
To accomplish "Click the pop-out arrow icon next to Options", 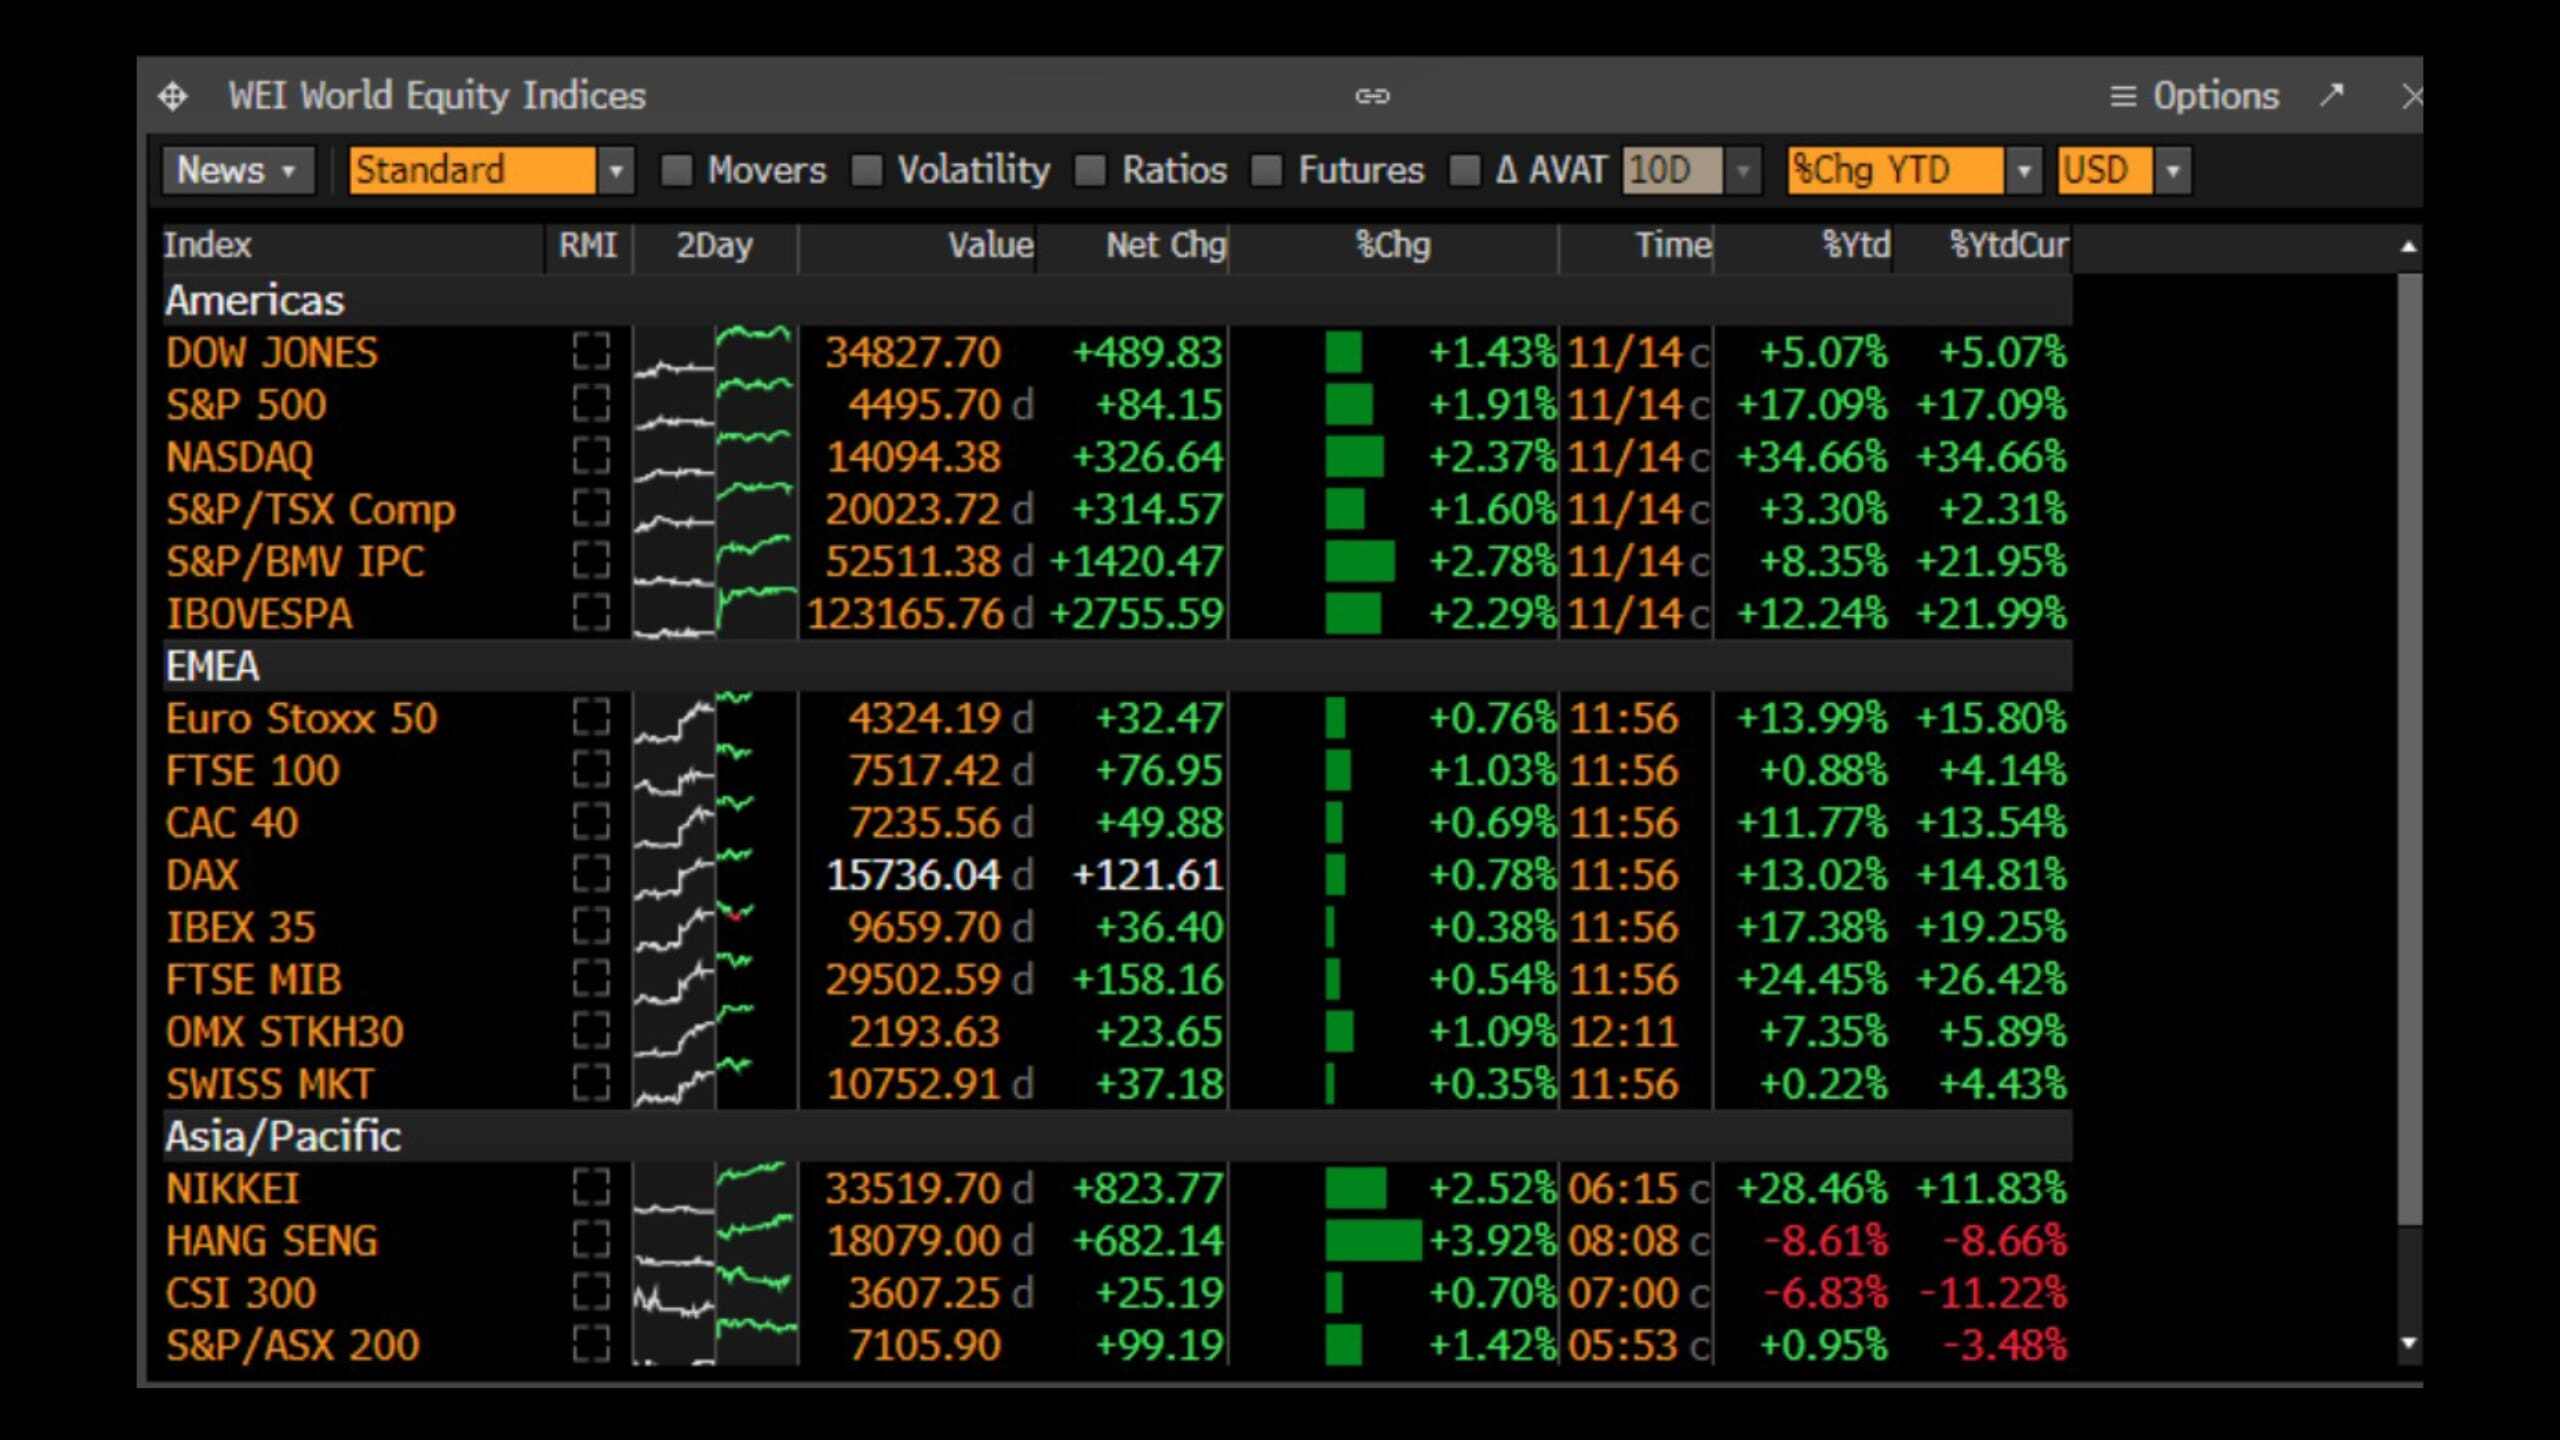I will tap(2332, 95).
